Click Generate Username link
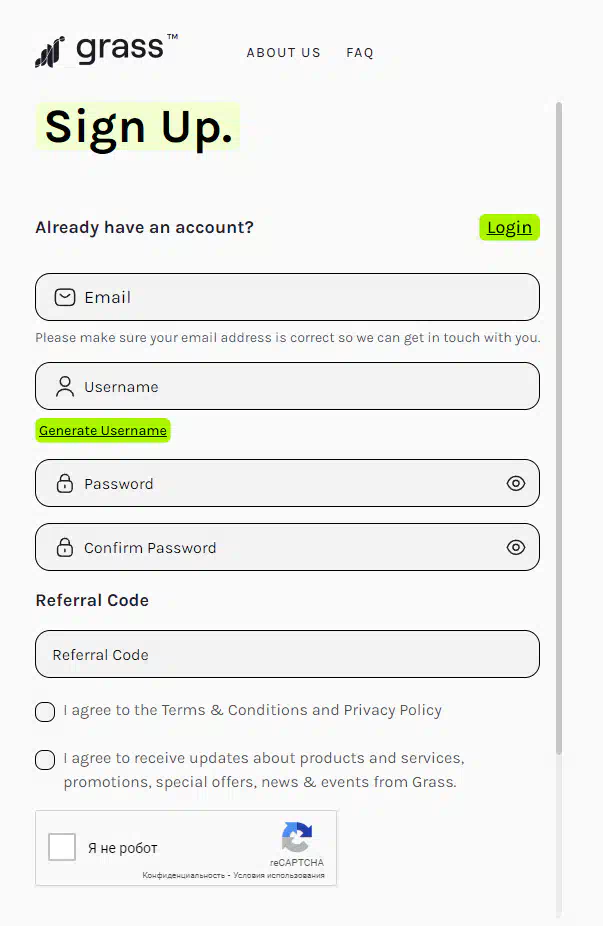The width and height of the screenshot is (603, 926). (103, 431)
